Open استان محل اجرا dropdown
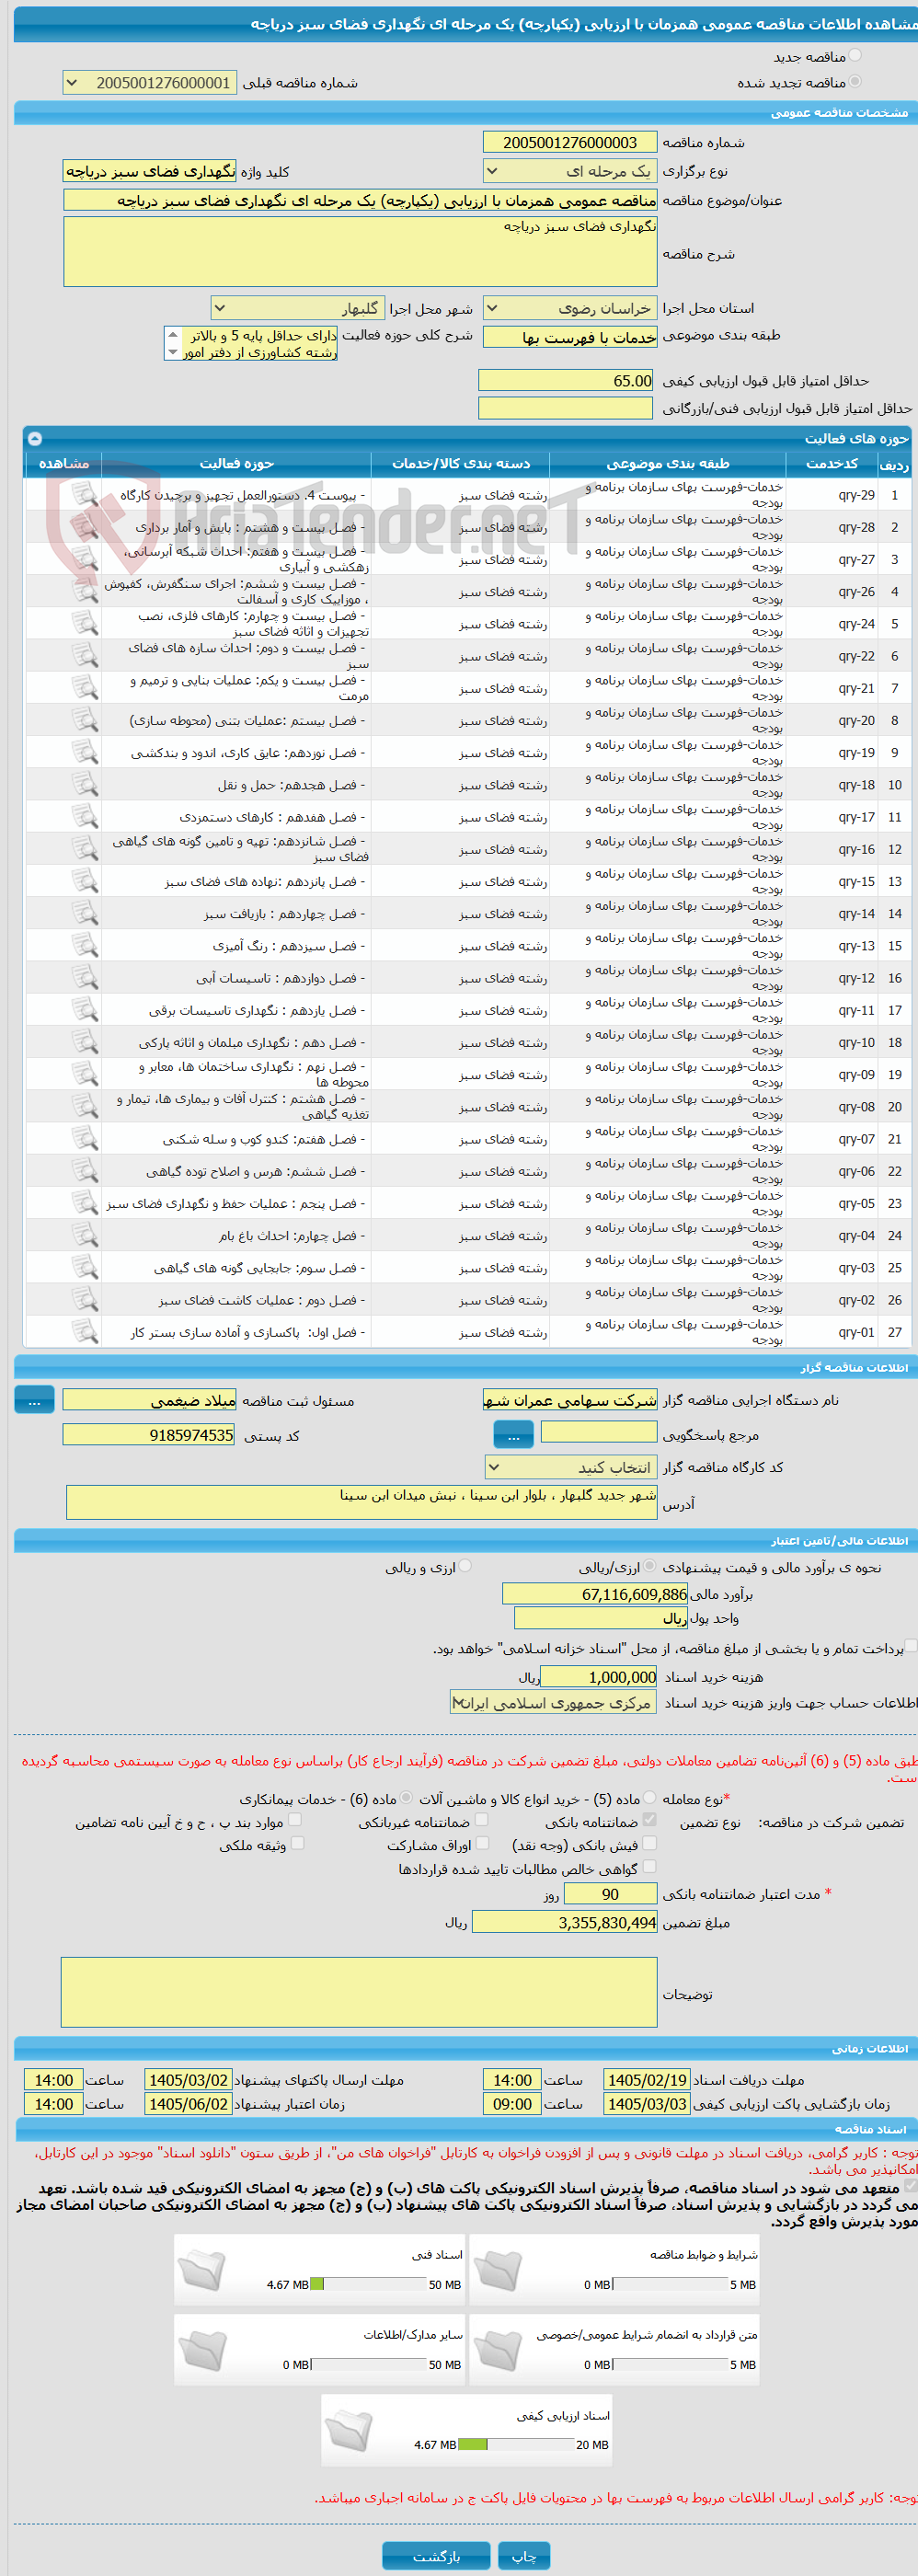Screen dimensions: 918x2576 (x=570, y=308)
